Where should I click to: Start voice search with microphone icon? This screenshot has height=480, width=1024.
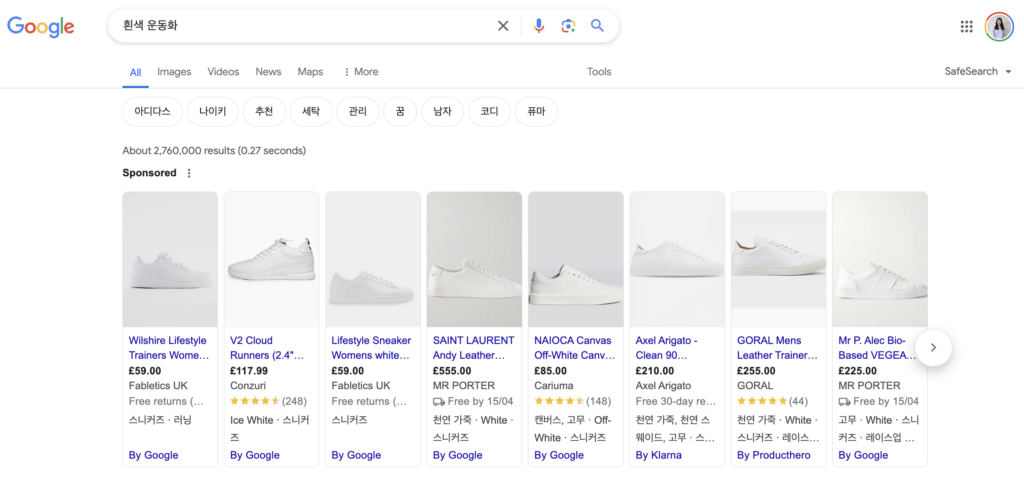(539, 26)
